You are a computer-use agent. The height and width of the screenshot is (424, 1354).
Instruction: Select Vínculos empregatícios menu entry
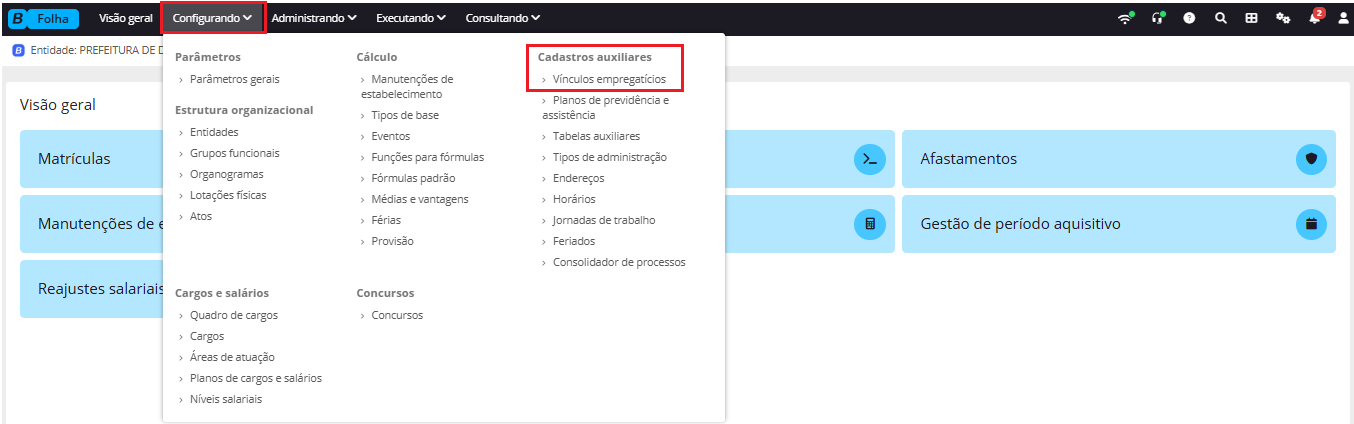[x=609, y=79]
